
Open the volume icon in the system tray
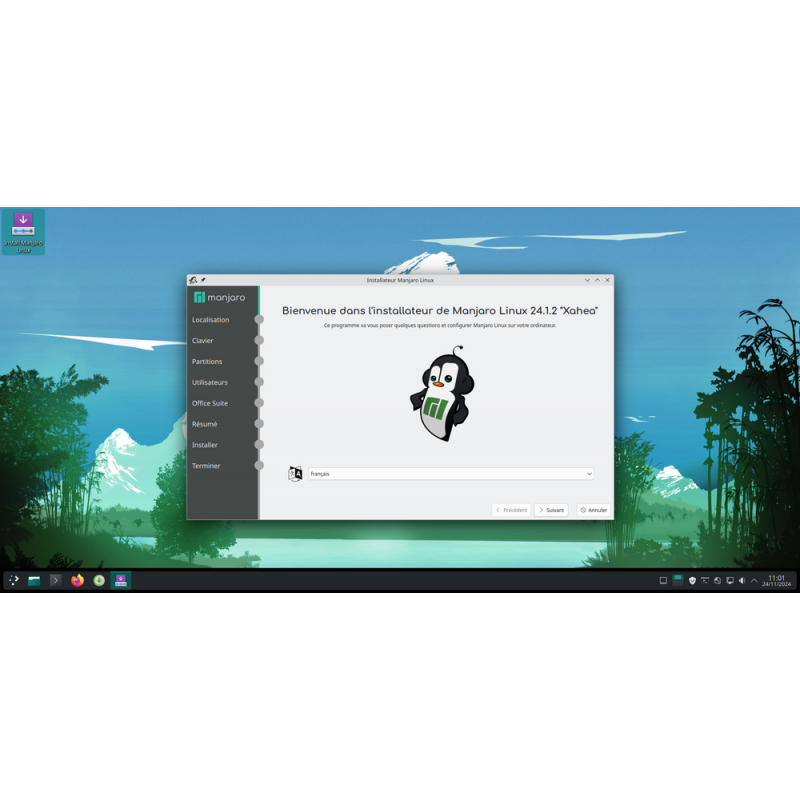tap(742, 580)
